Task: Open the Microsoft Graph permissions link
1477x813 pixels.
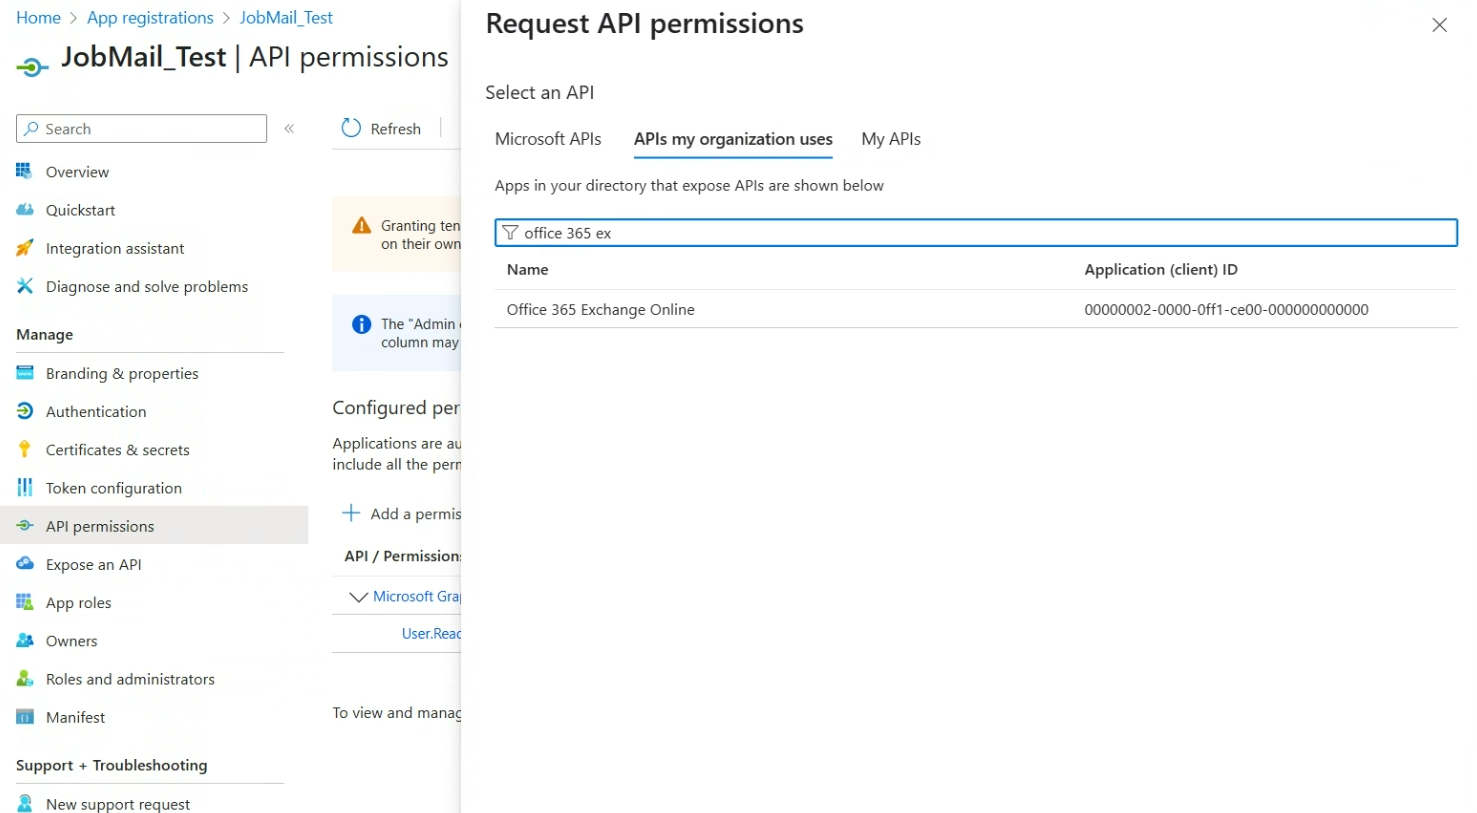Action: [416, 596]
